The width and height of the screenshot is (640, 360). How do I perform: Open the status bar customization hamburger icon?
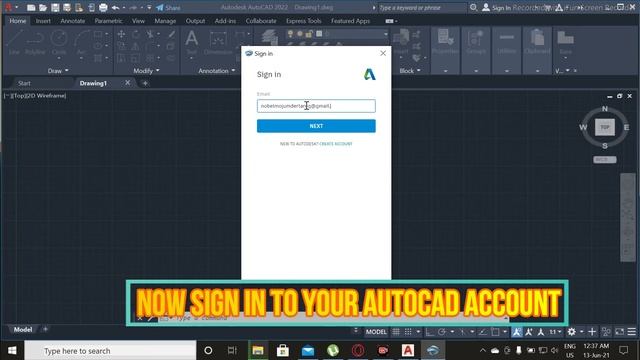(632, 332)
